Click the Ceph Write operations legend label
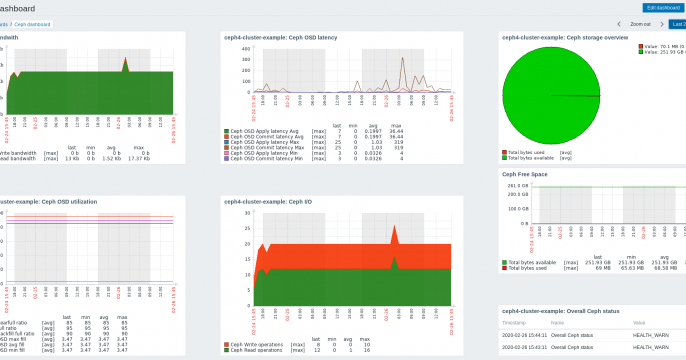 point(257,345)
